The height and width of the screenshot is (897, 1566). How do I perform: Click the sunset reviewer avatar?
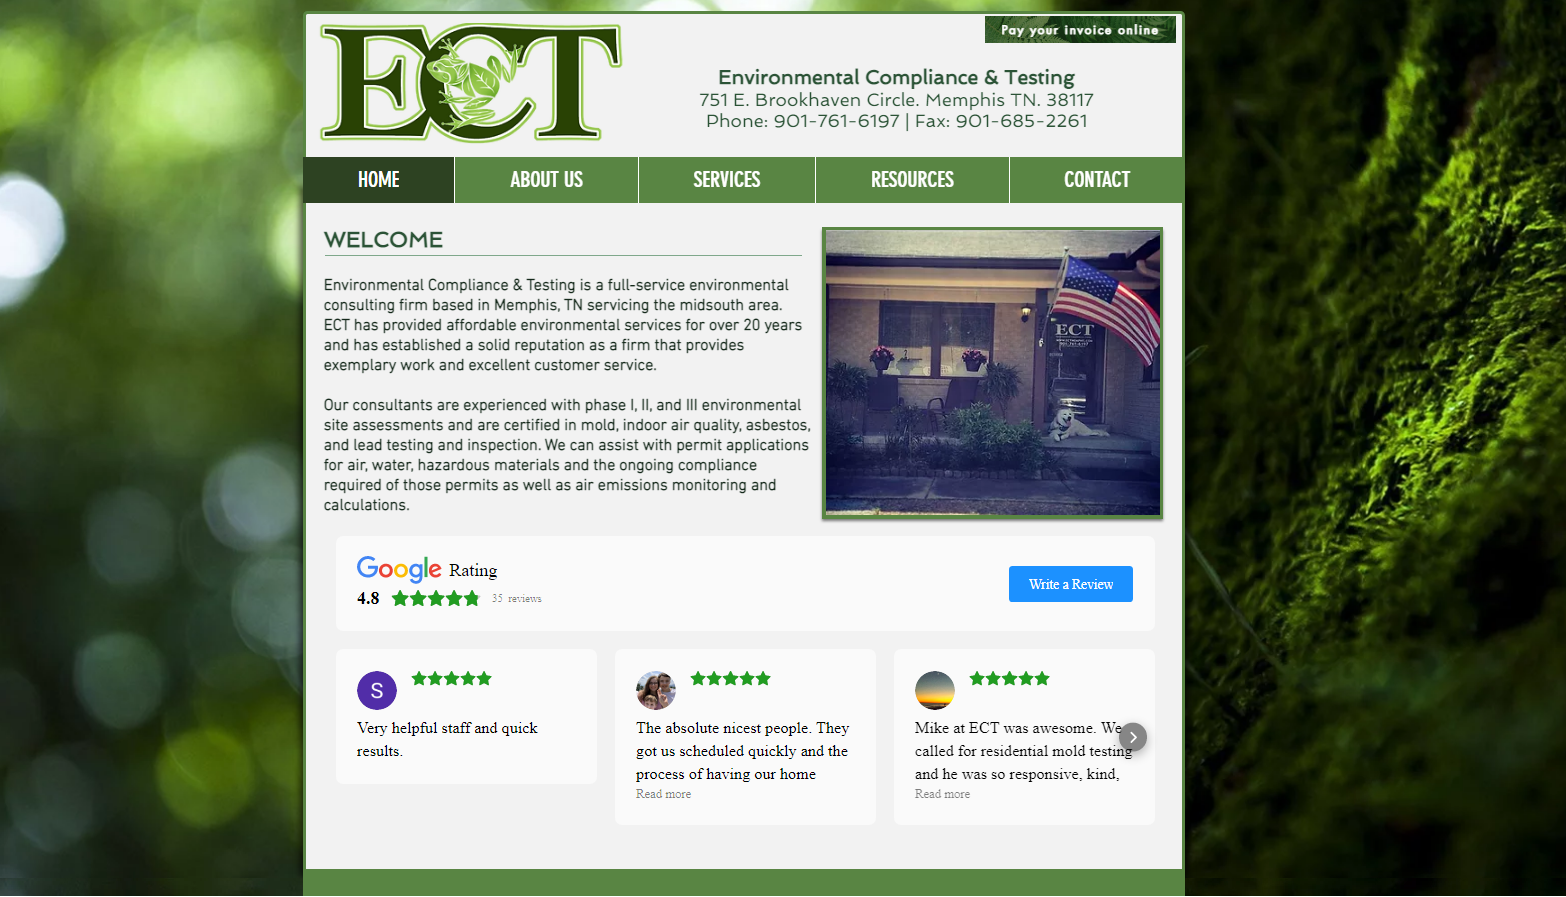tap(934, 690)
